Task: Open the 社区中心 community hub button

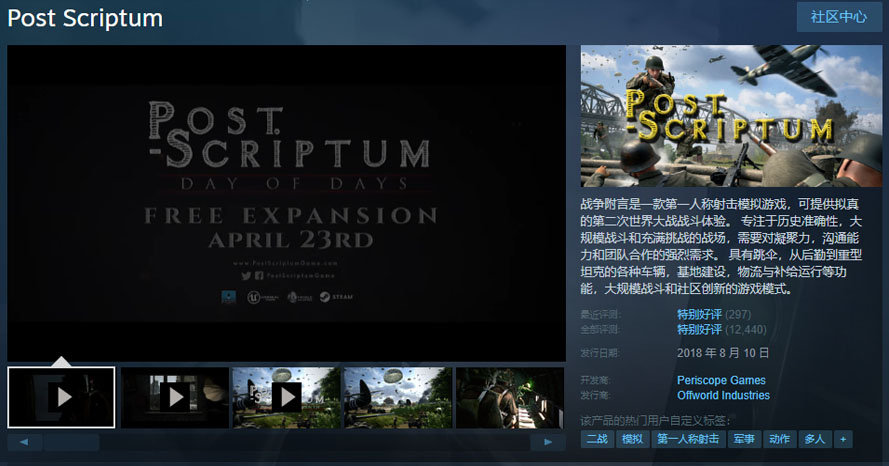Action: click(x=839, y=17)
